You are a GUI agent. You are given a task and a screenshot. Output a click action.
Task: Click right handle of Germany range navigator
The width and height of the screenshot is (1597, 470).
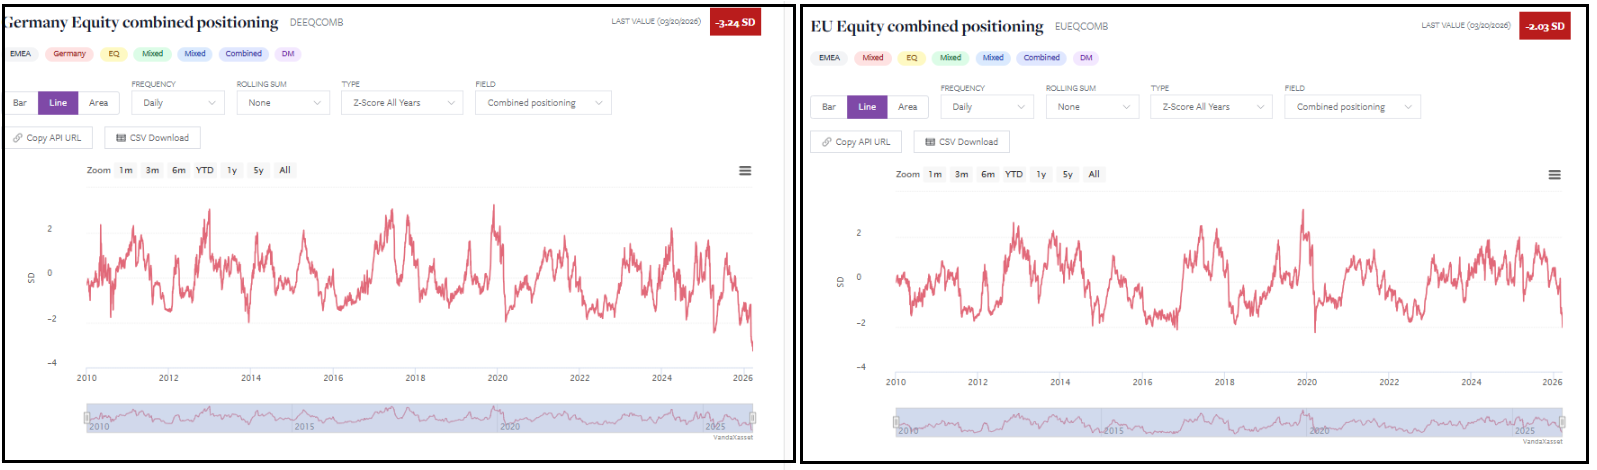click(x=752, y=418)
